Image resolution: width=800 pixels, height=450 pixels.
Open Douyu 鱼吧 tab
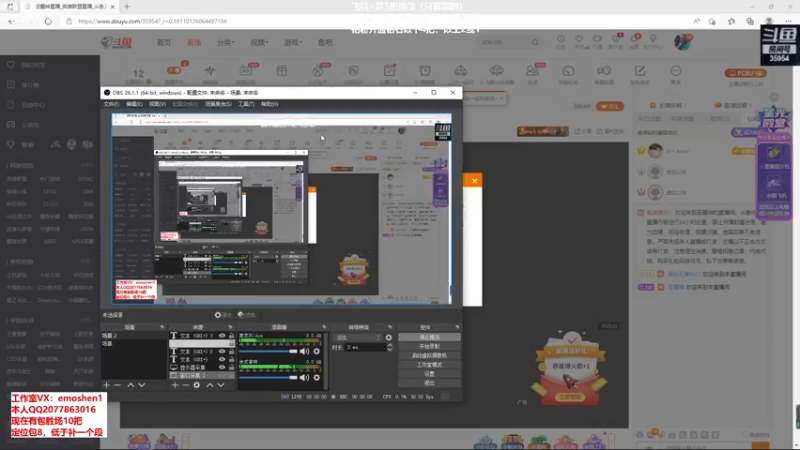pos(325,42)
